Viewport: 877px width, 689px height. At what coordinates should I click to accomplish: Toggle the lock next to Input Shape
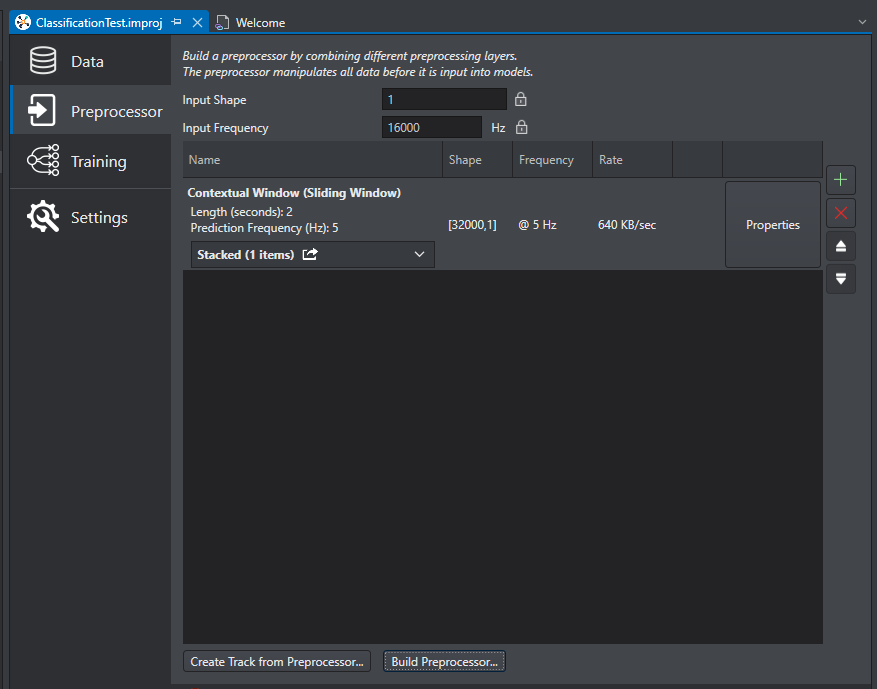520,100
